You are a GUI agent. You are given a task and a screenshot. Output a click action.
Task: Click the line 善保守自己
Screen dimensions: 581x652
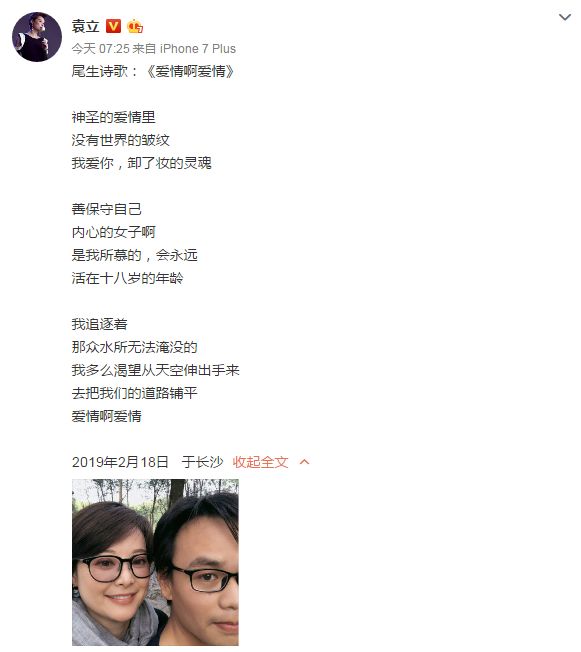point(106,209)
